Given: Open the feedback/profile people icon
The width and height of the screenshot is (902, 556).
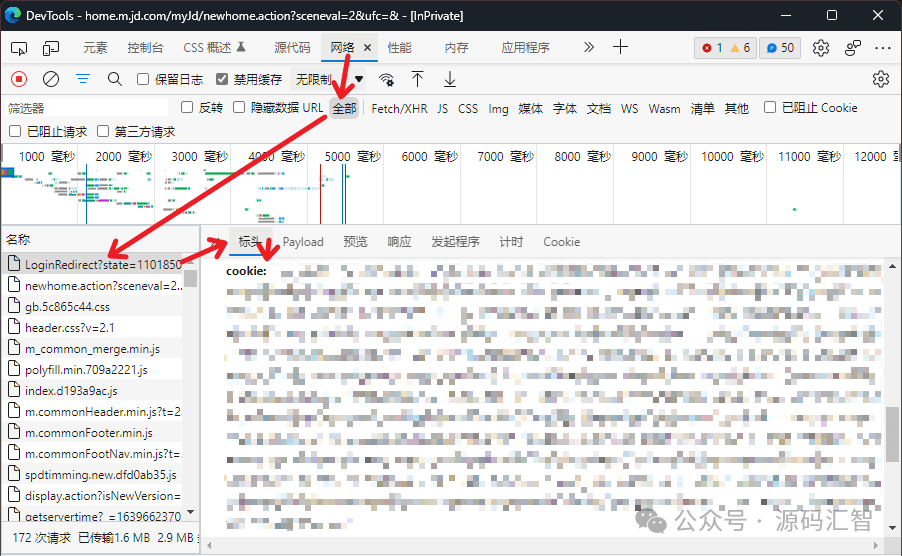Looking at the screenshot, I should coord(853,48).
